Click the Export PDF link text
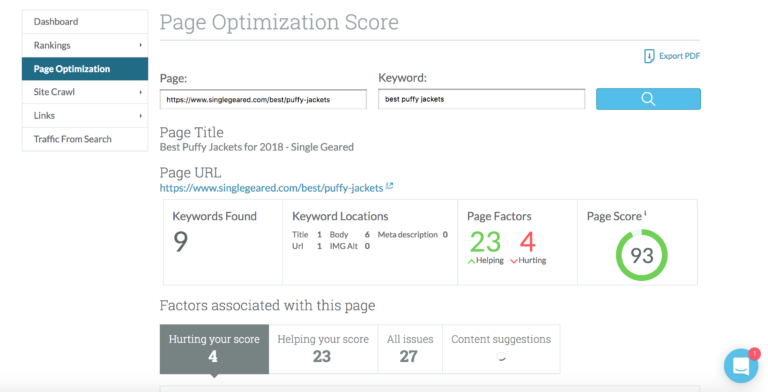Image resolution: width=768 pixels, height=392 pixels. (x=679, y=56)
